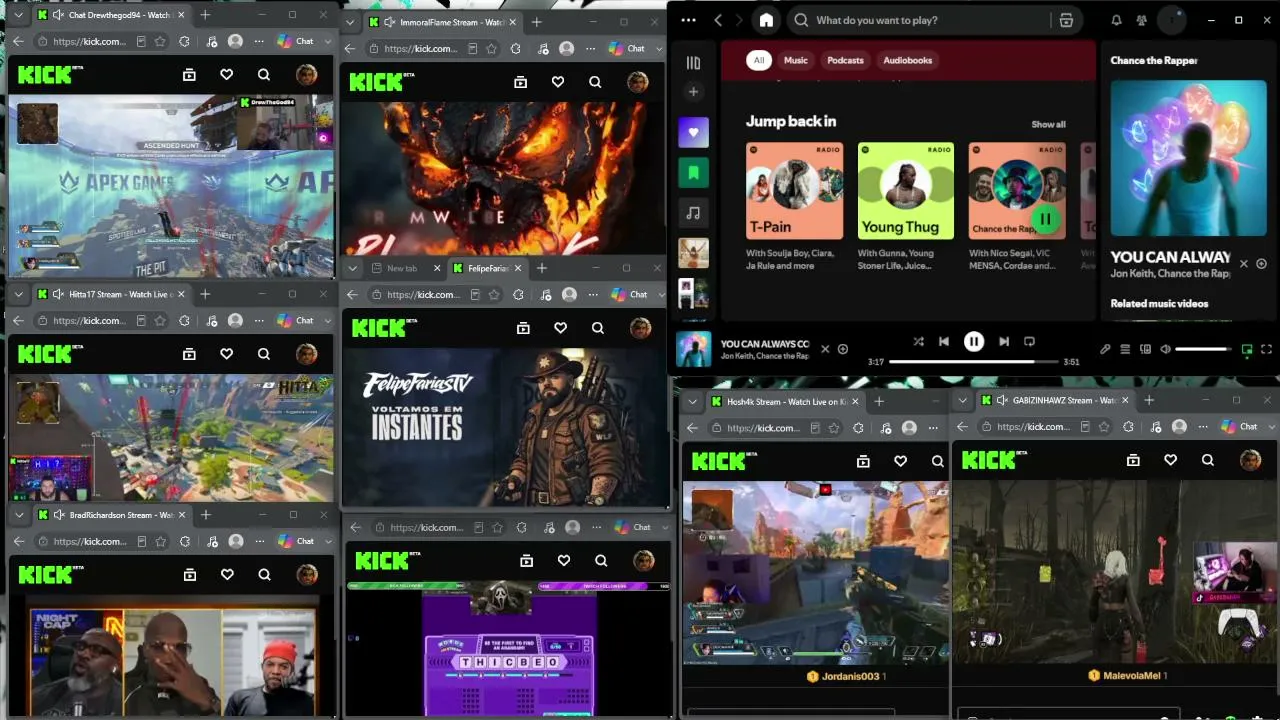Open Spotify home via the house icon
The width and height of the screenshot is (1280, 720).
766,20
